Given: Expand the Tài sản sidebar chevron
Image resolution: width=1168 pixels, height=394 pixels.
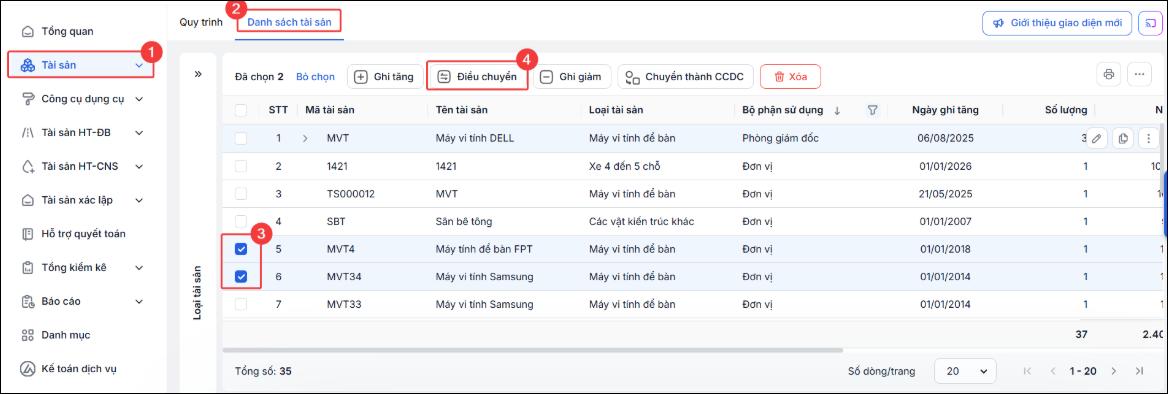Looking at the screenshot, I should pos(139,66).
